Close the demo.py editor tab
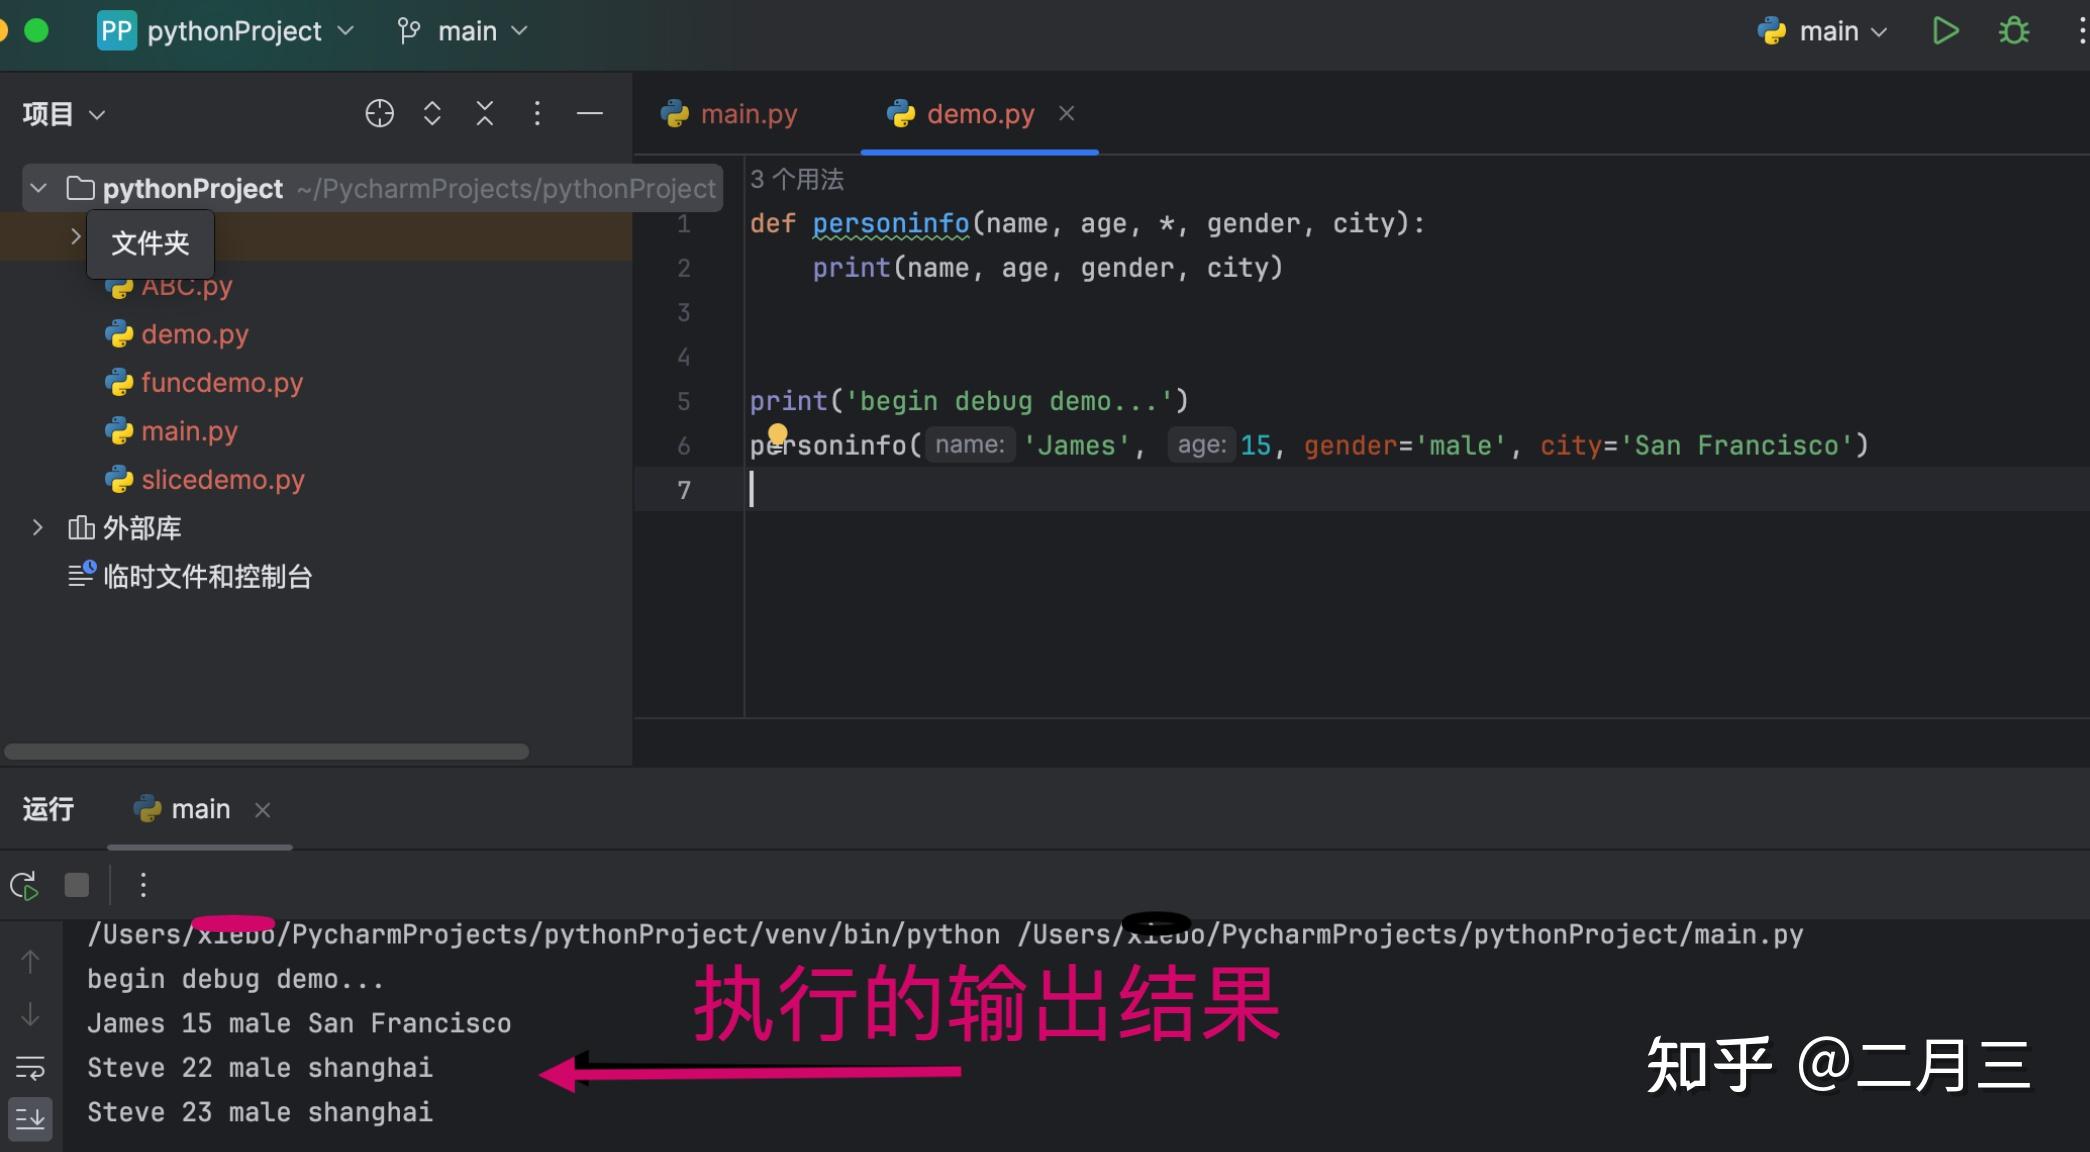The width and height of the screenshot is (2090, 1152). pyautogui.click(x=1066, y=113)
